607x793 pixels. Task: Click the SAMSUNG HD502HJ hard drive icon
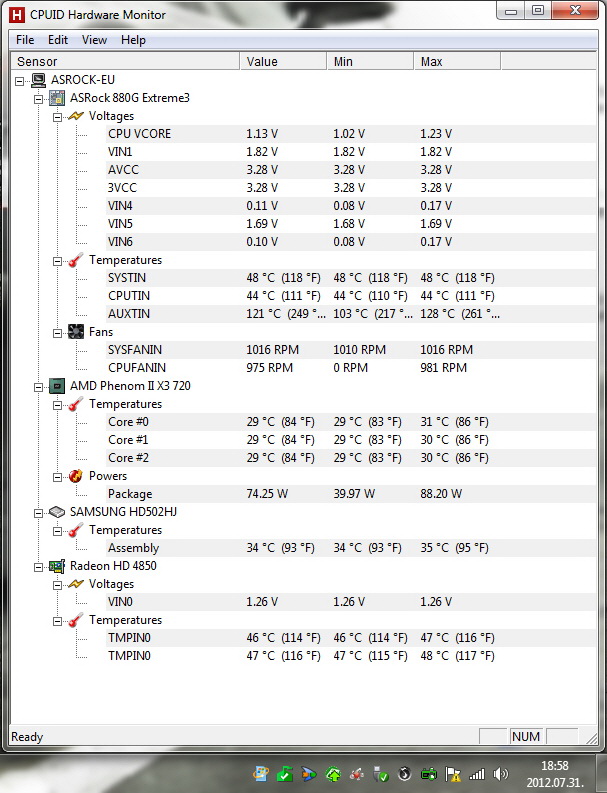pyautogui.click(x=59, y=512)
